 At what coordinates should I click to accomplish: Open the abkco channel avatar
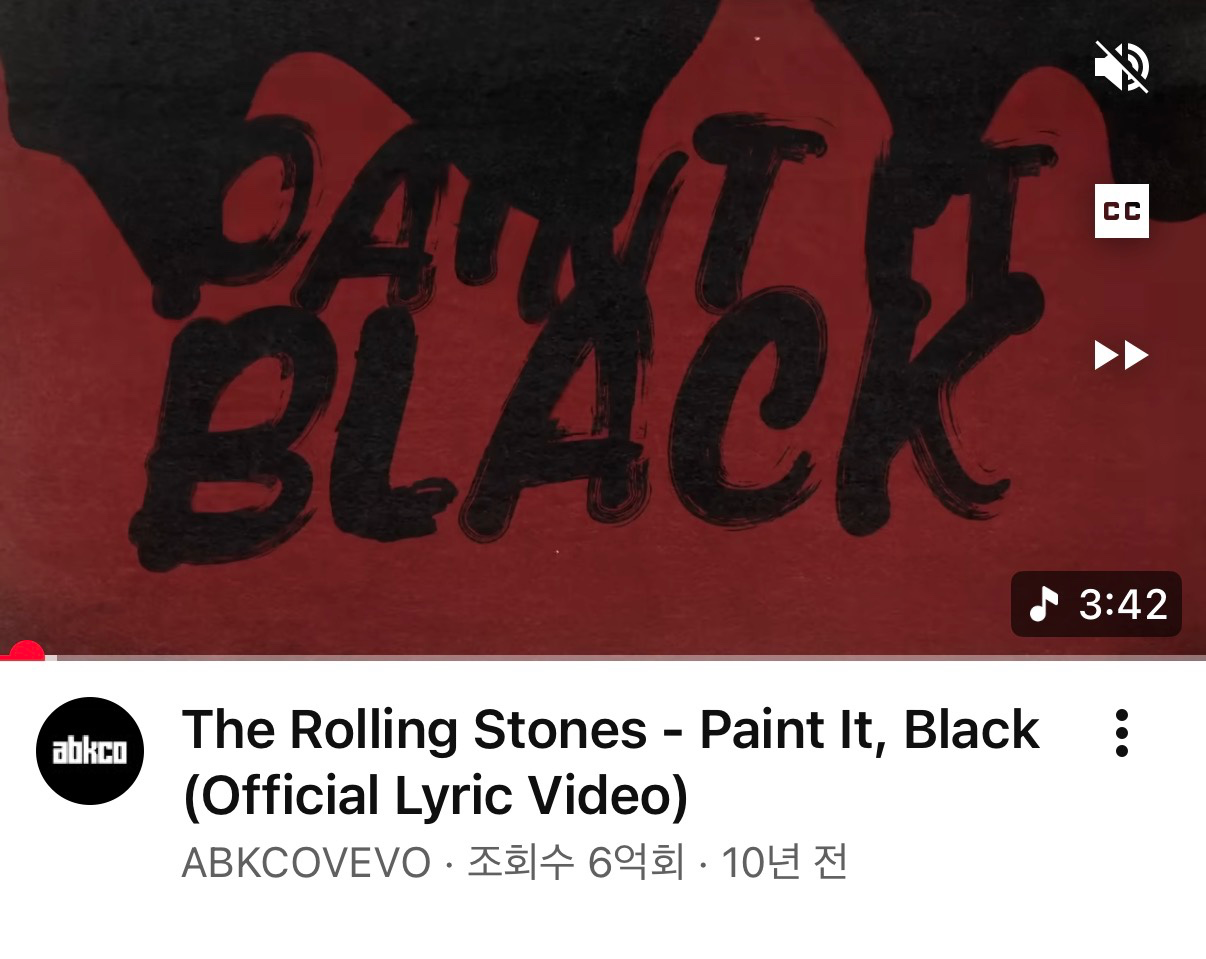[90, 751]
